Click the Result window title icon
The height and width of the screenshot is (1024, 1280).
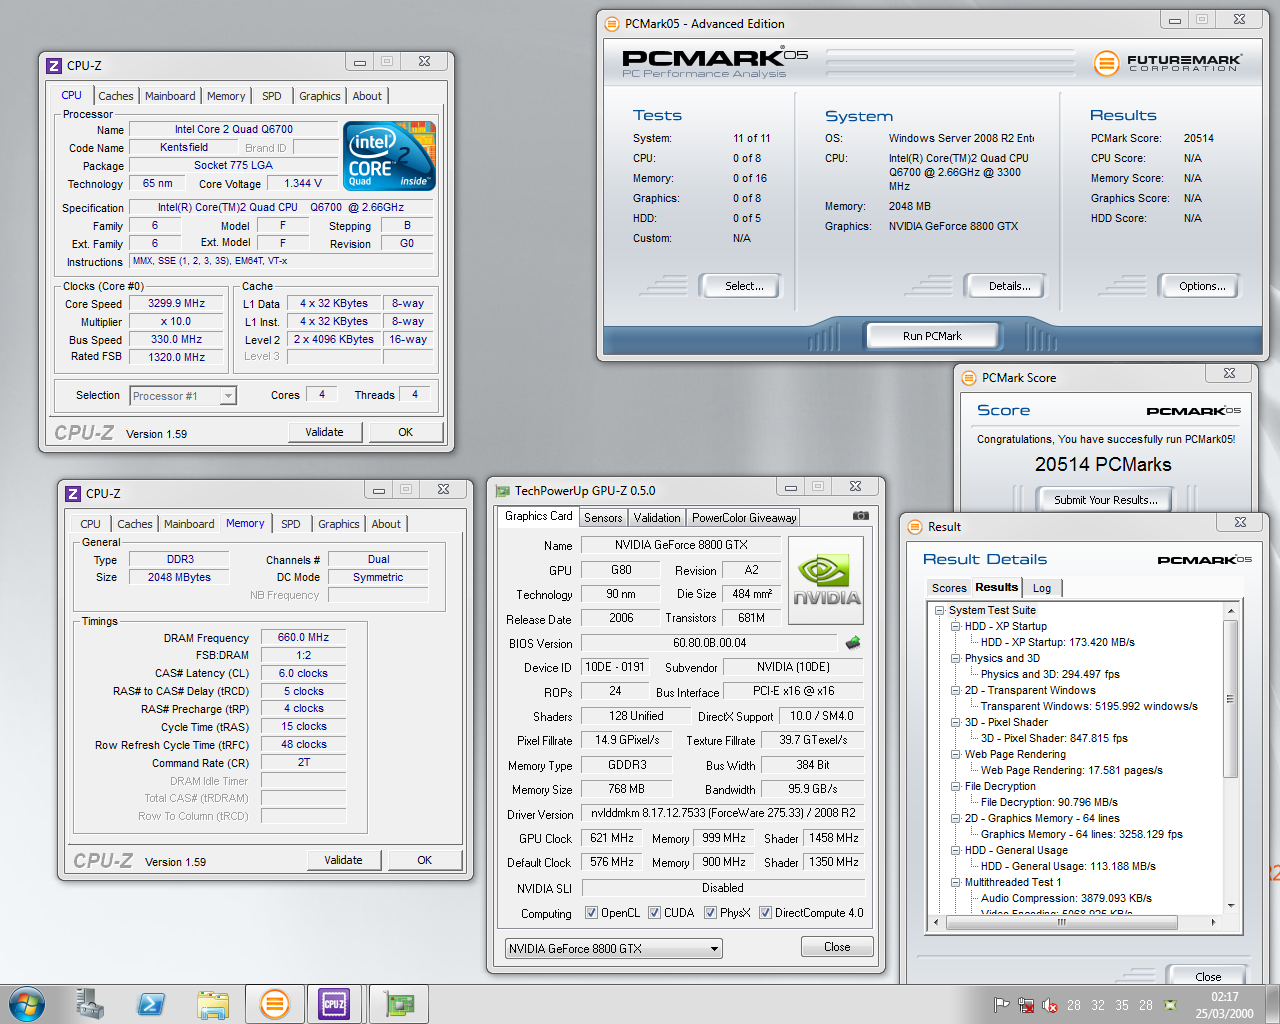coord(914,527)
